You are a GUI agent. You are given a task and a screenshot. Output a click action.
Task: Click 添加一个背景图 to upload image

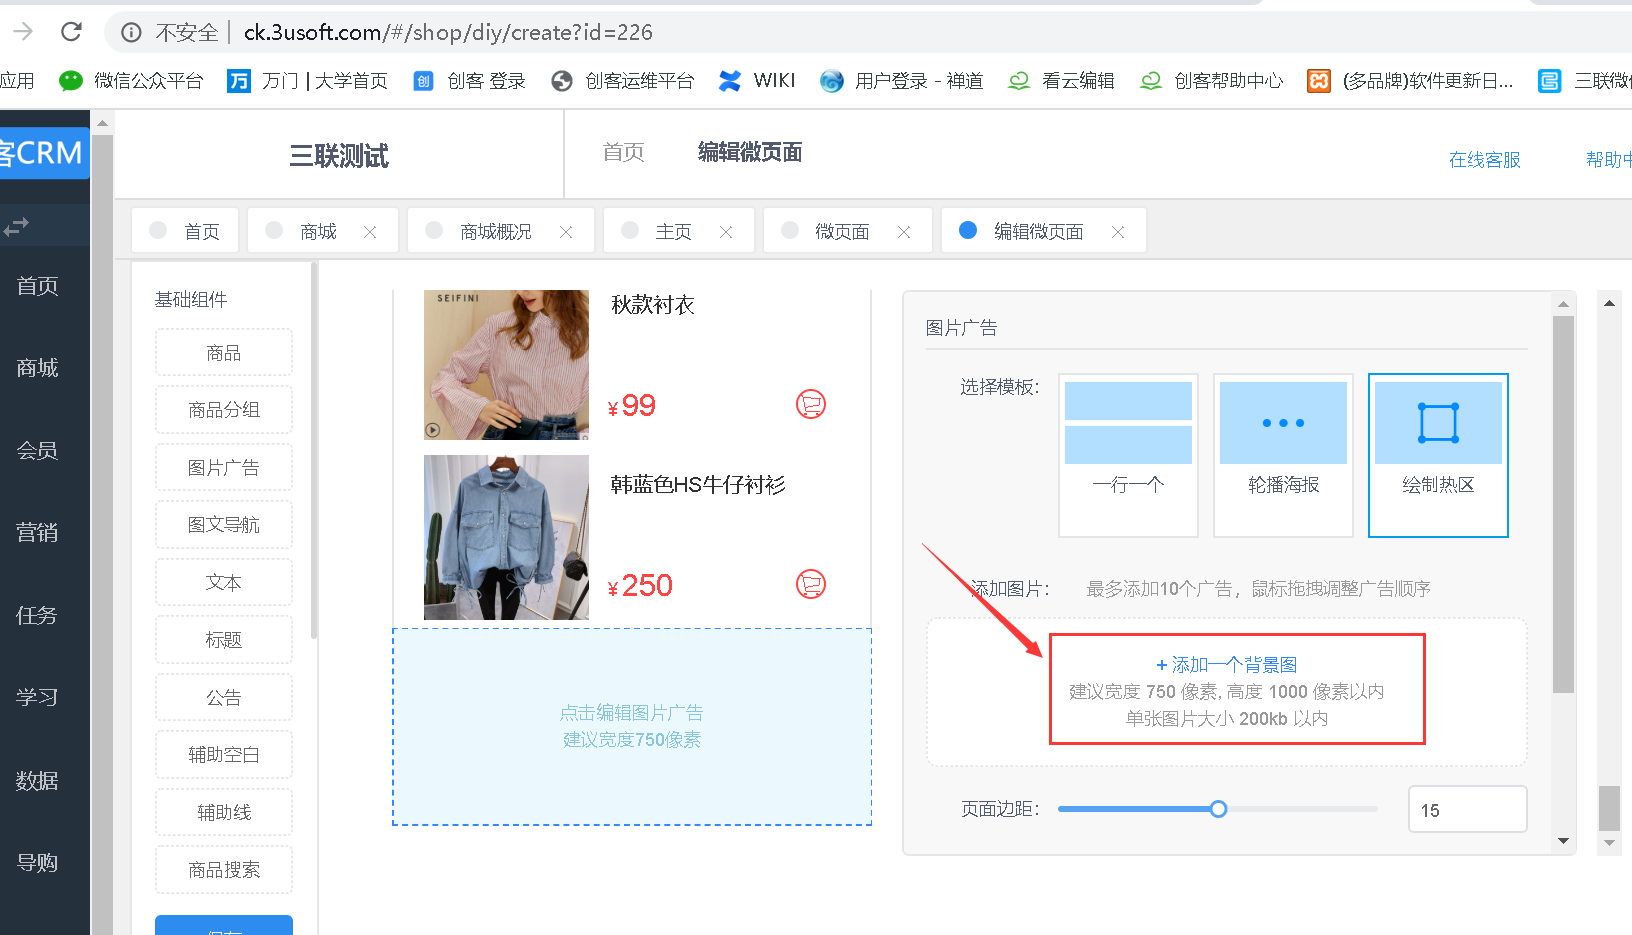coord(1227,665)
